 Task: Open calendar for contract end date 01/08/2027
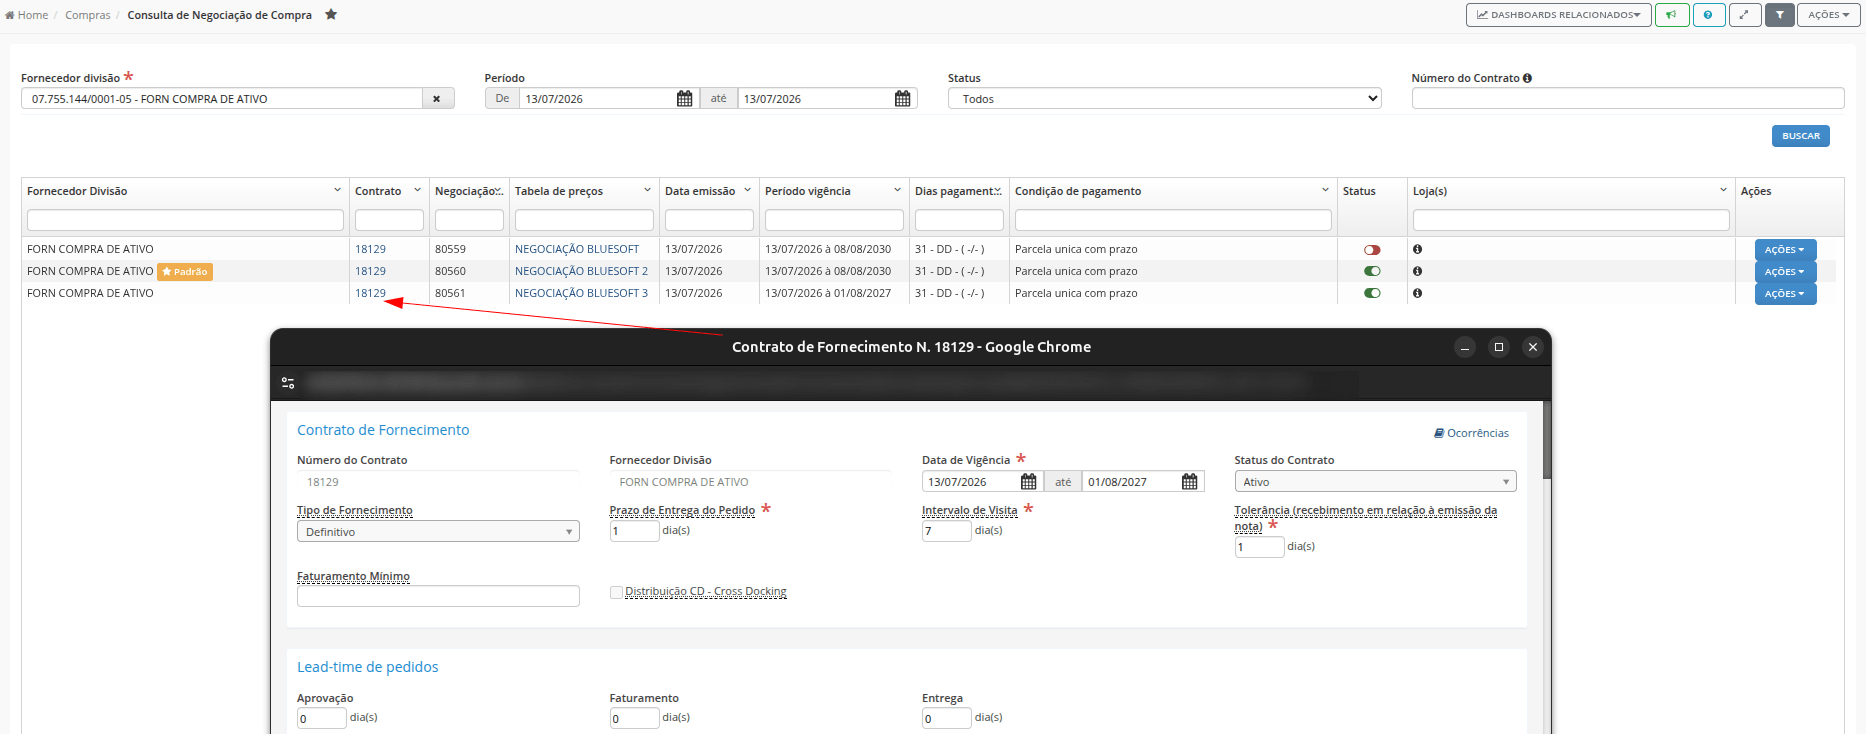[1190, 482]
